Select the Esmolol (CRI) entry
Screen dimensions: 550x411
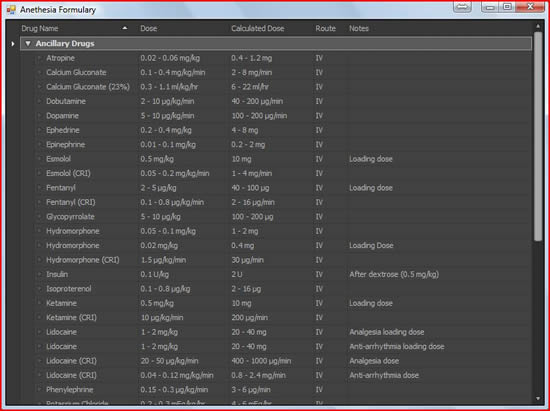coord(68,173)
